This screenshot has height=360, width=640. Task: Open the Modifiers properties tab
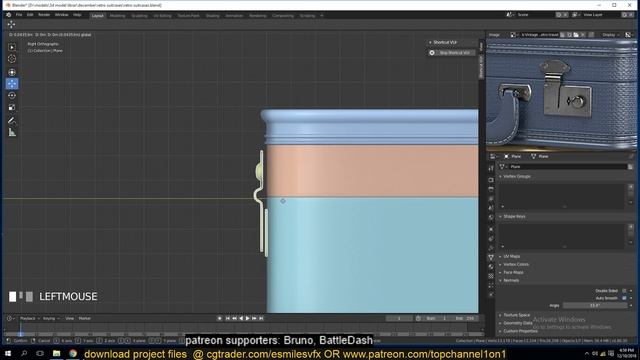491,239
